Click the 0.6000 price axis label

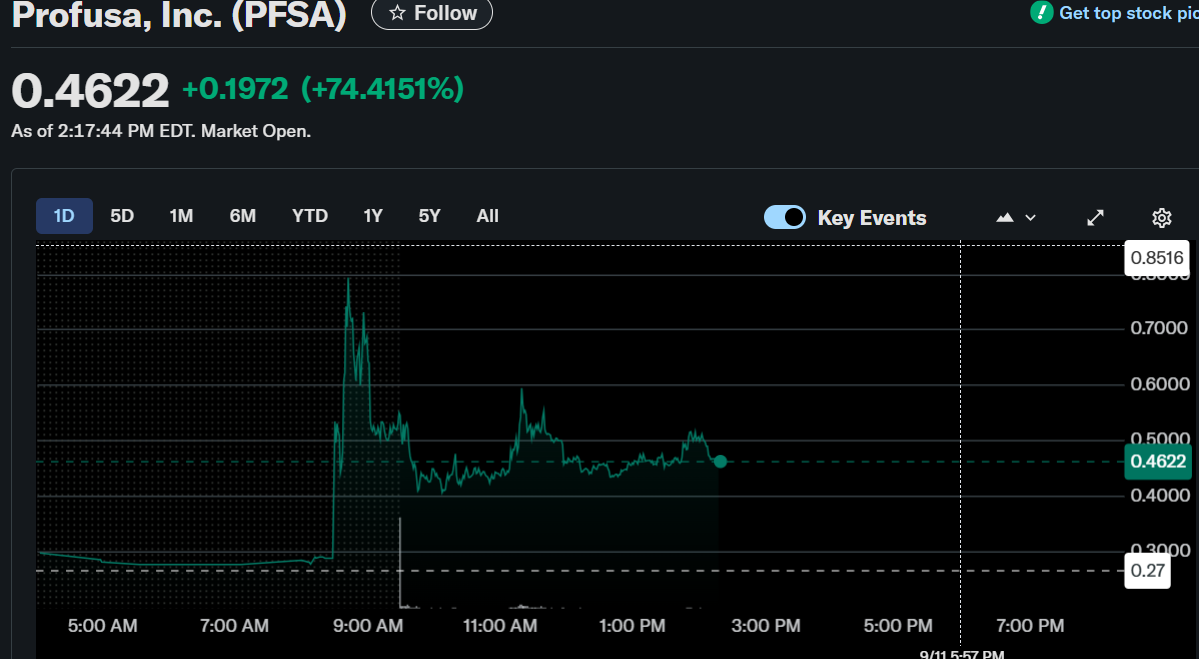click(1159, 384)
